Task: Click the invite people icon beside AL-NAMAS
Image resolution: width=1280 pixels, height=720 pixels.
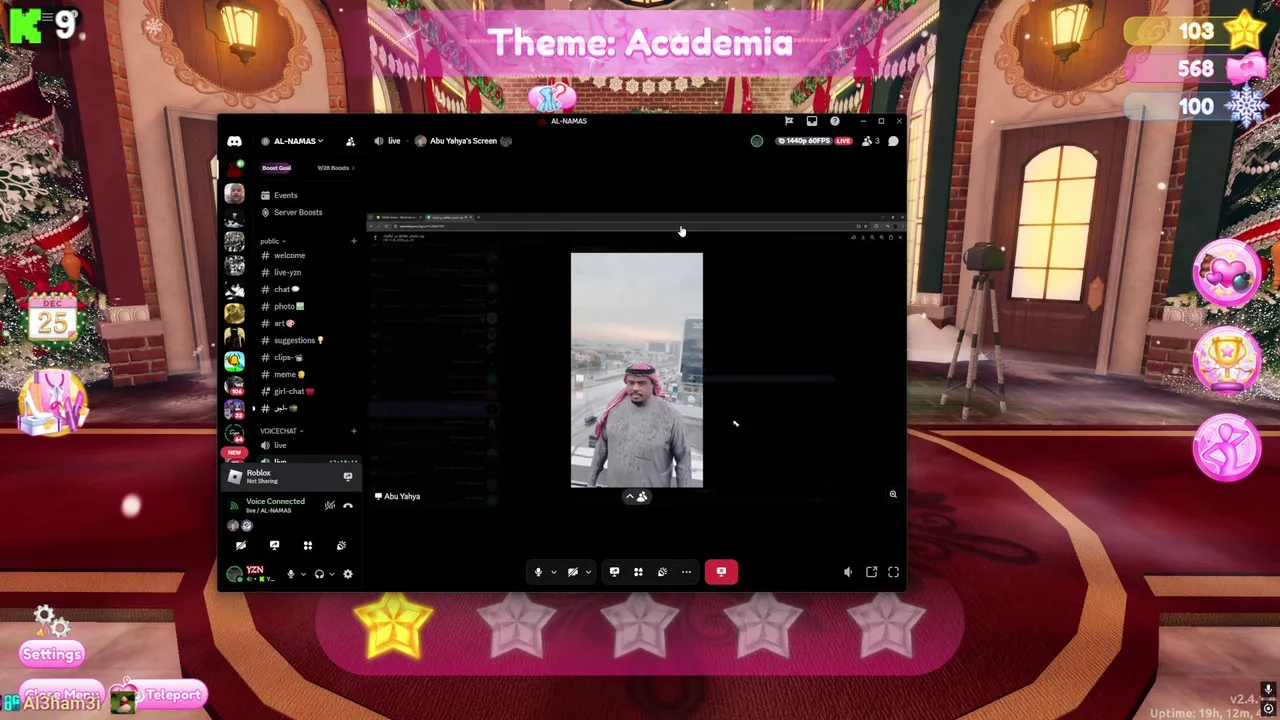Action: click(350, 141)
